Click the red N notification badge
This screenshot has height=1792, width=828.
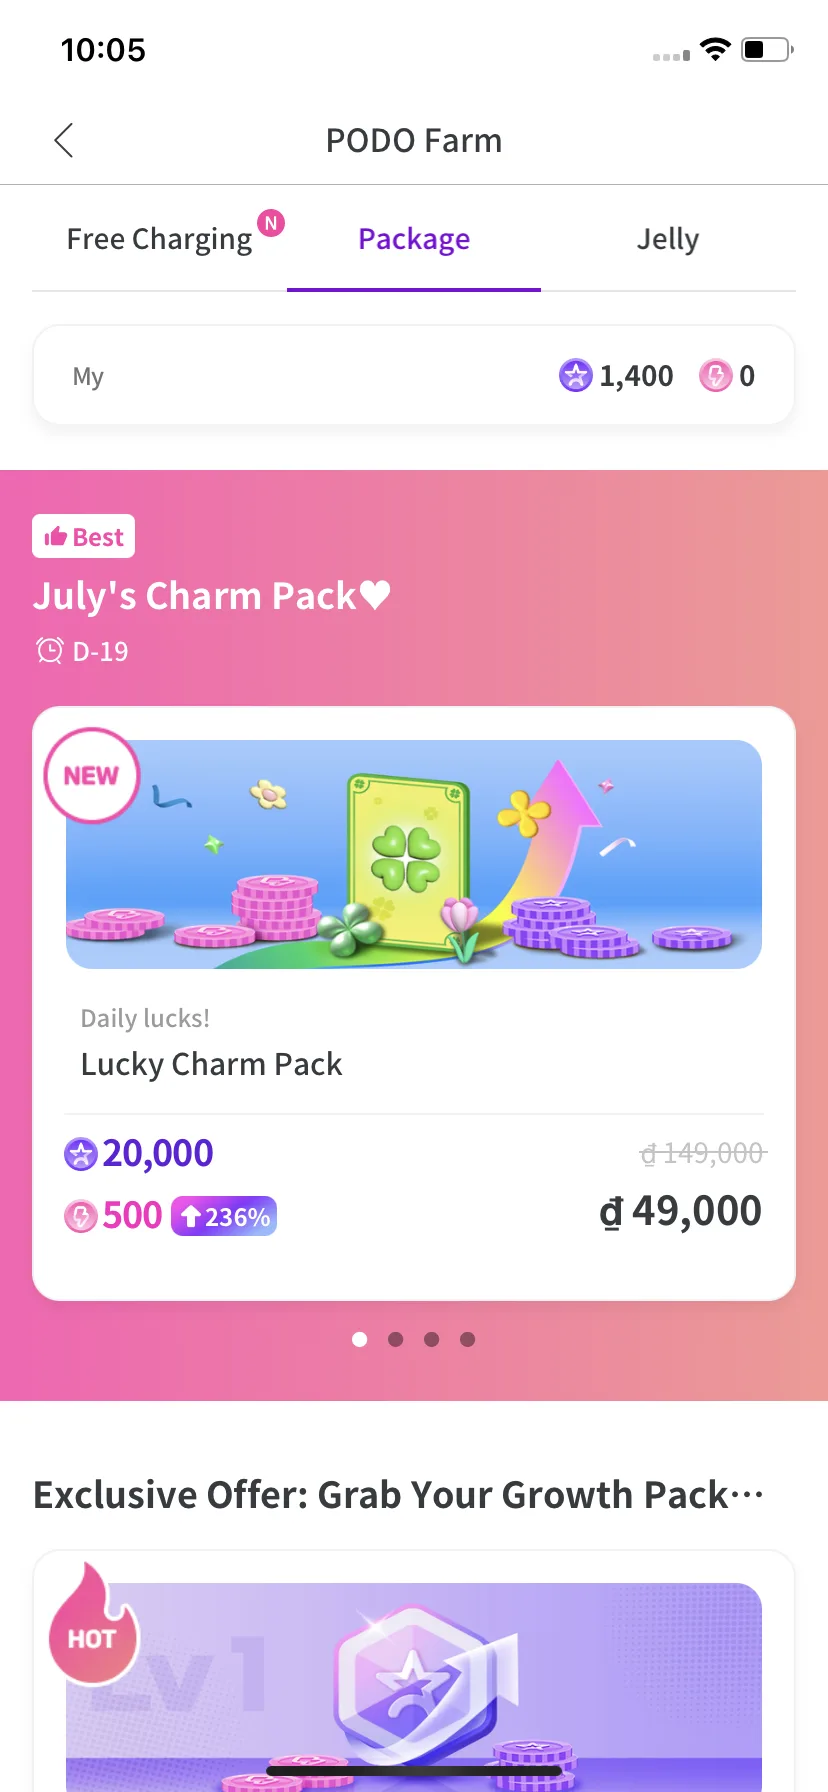click(271, 223)
